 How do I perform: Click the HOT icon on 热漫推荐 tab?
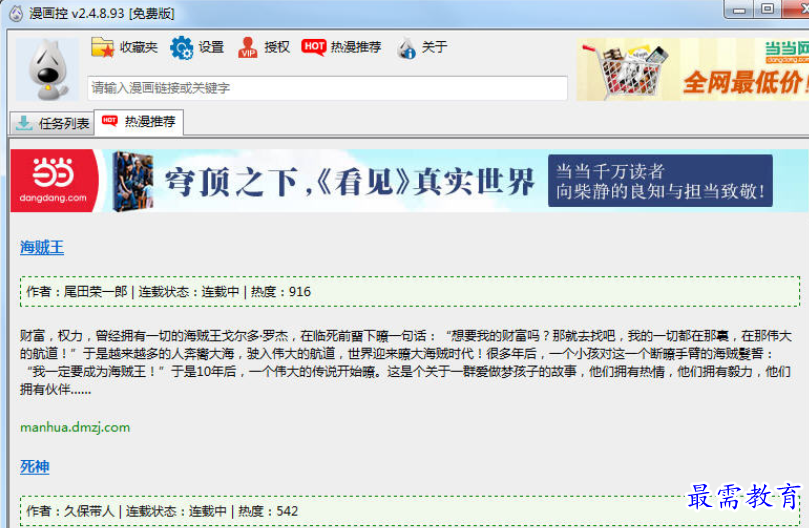(110, 121)
